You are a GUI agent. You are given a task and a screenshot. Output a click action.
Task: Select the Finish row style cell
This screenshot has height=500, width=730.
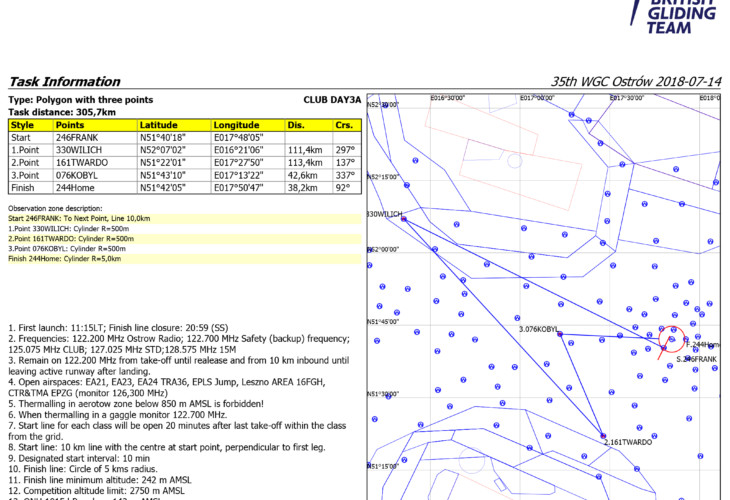pyautogui.click(x=29, y=187)
